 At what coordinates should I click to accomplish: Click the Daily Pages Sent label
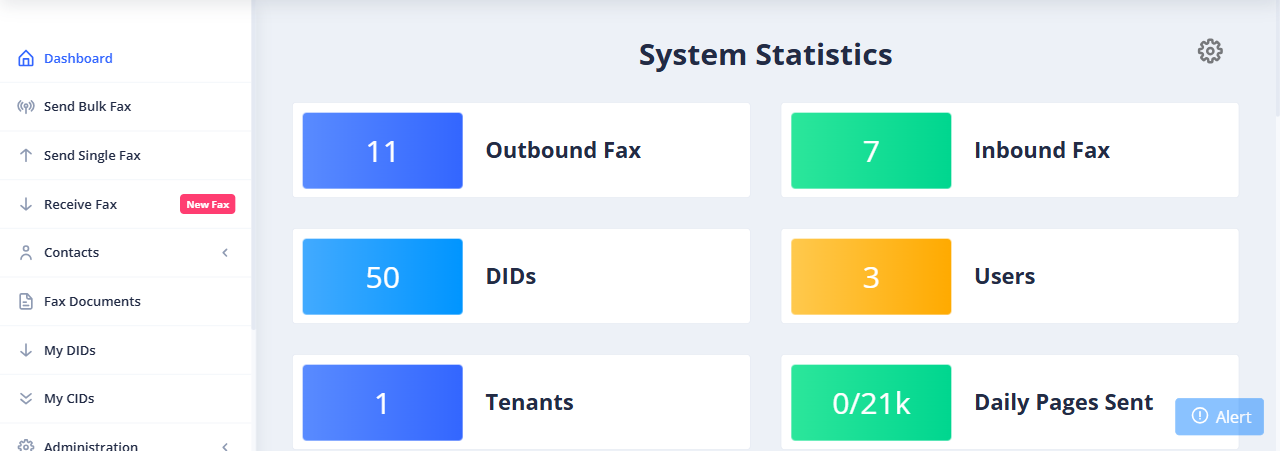tap(1064, 403)
